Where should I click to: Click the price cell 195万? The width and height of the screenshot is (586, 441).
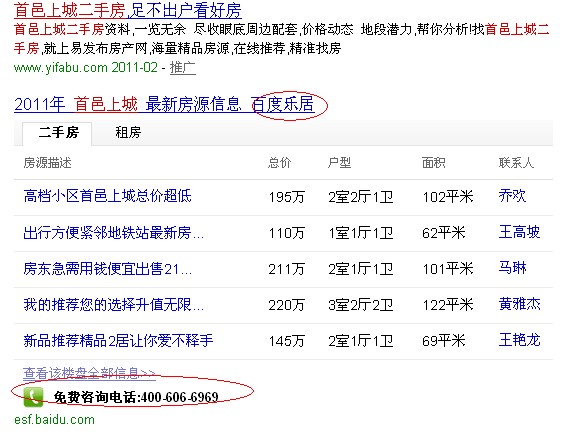coord(286,197)
